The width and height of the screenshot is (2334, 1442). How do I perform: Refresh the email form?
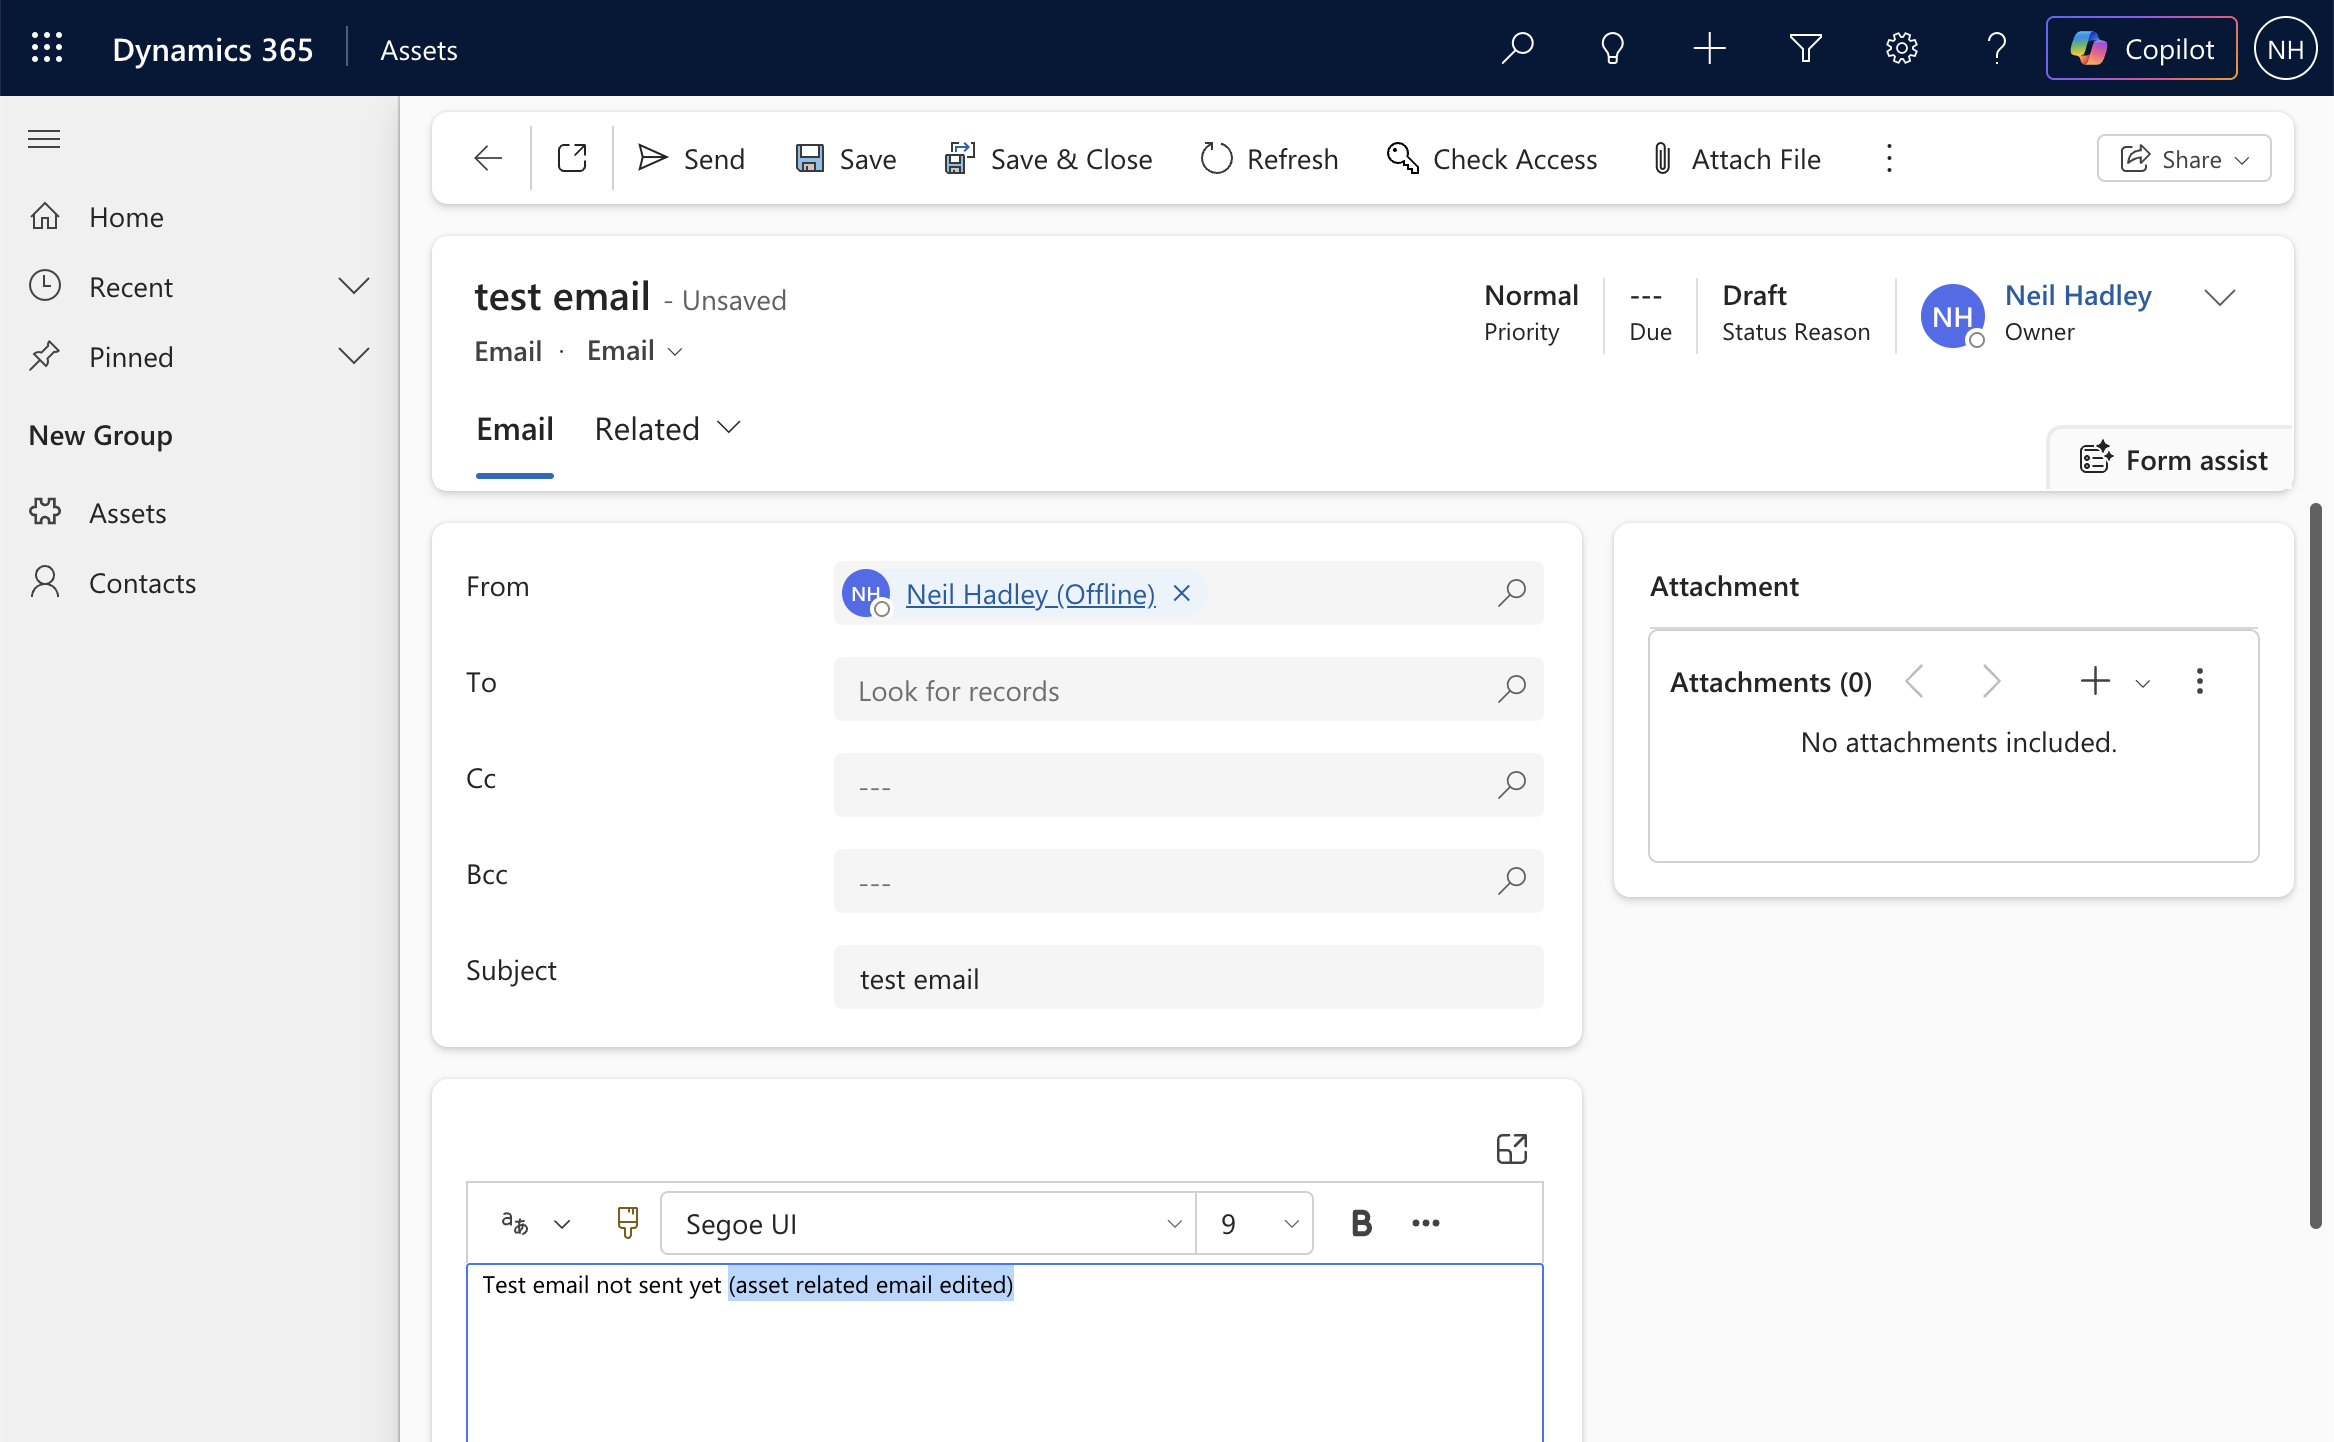point(1269,158)
